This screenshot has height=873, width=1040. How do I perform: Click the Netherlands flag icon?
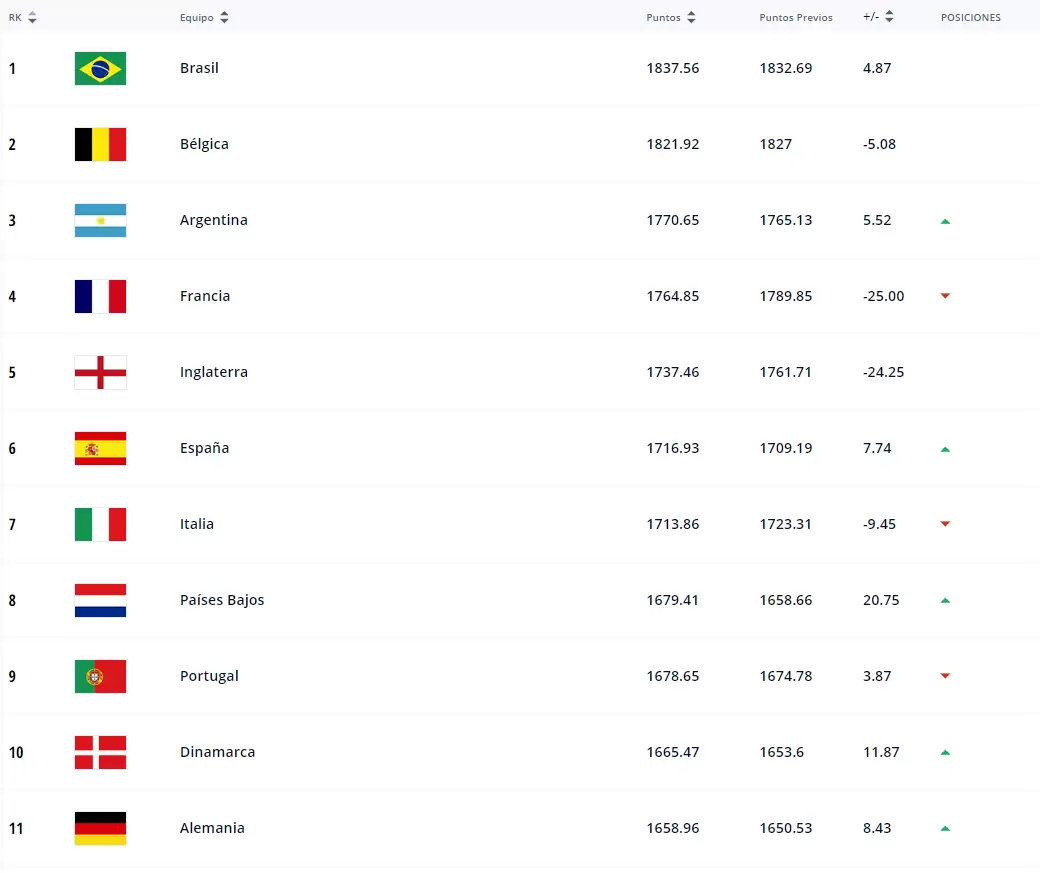pyautogui.click(x=100, y=600)
